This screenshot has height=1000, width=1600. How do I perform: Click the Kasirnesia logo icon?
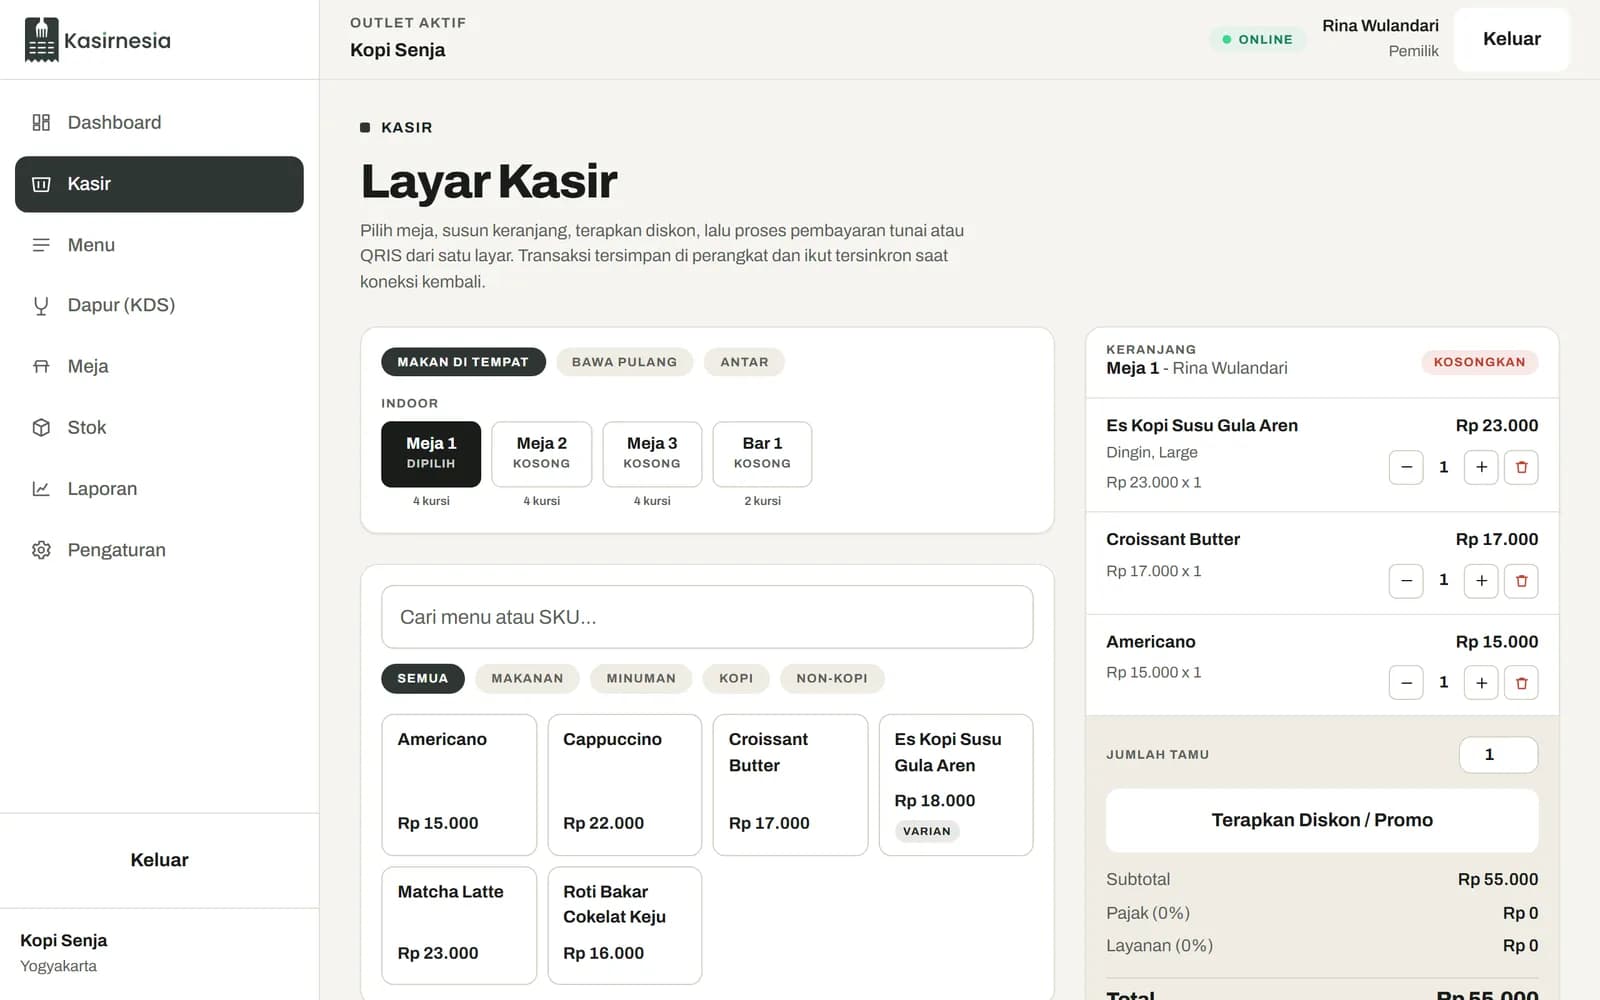tap(41, 40)
